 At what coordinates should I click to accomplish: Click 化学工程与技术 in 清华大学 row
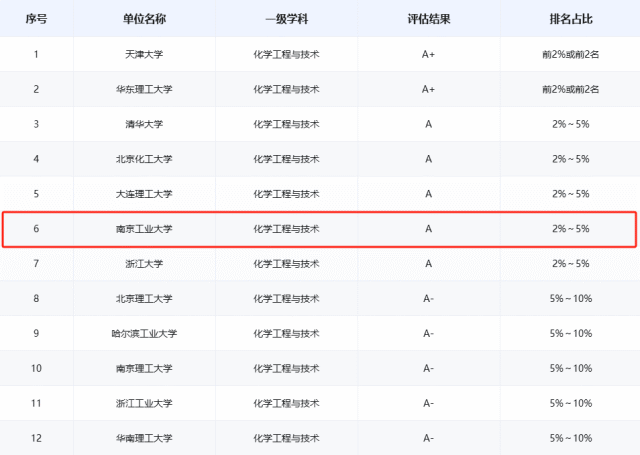tap(286, 124)
